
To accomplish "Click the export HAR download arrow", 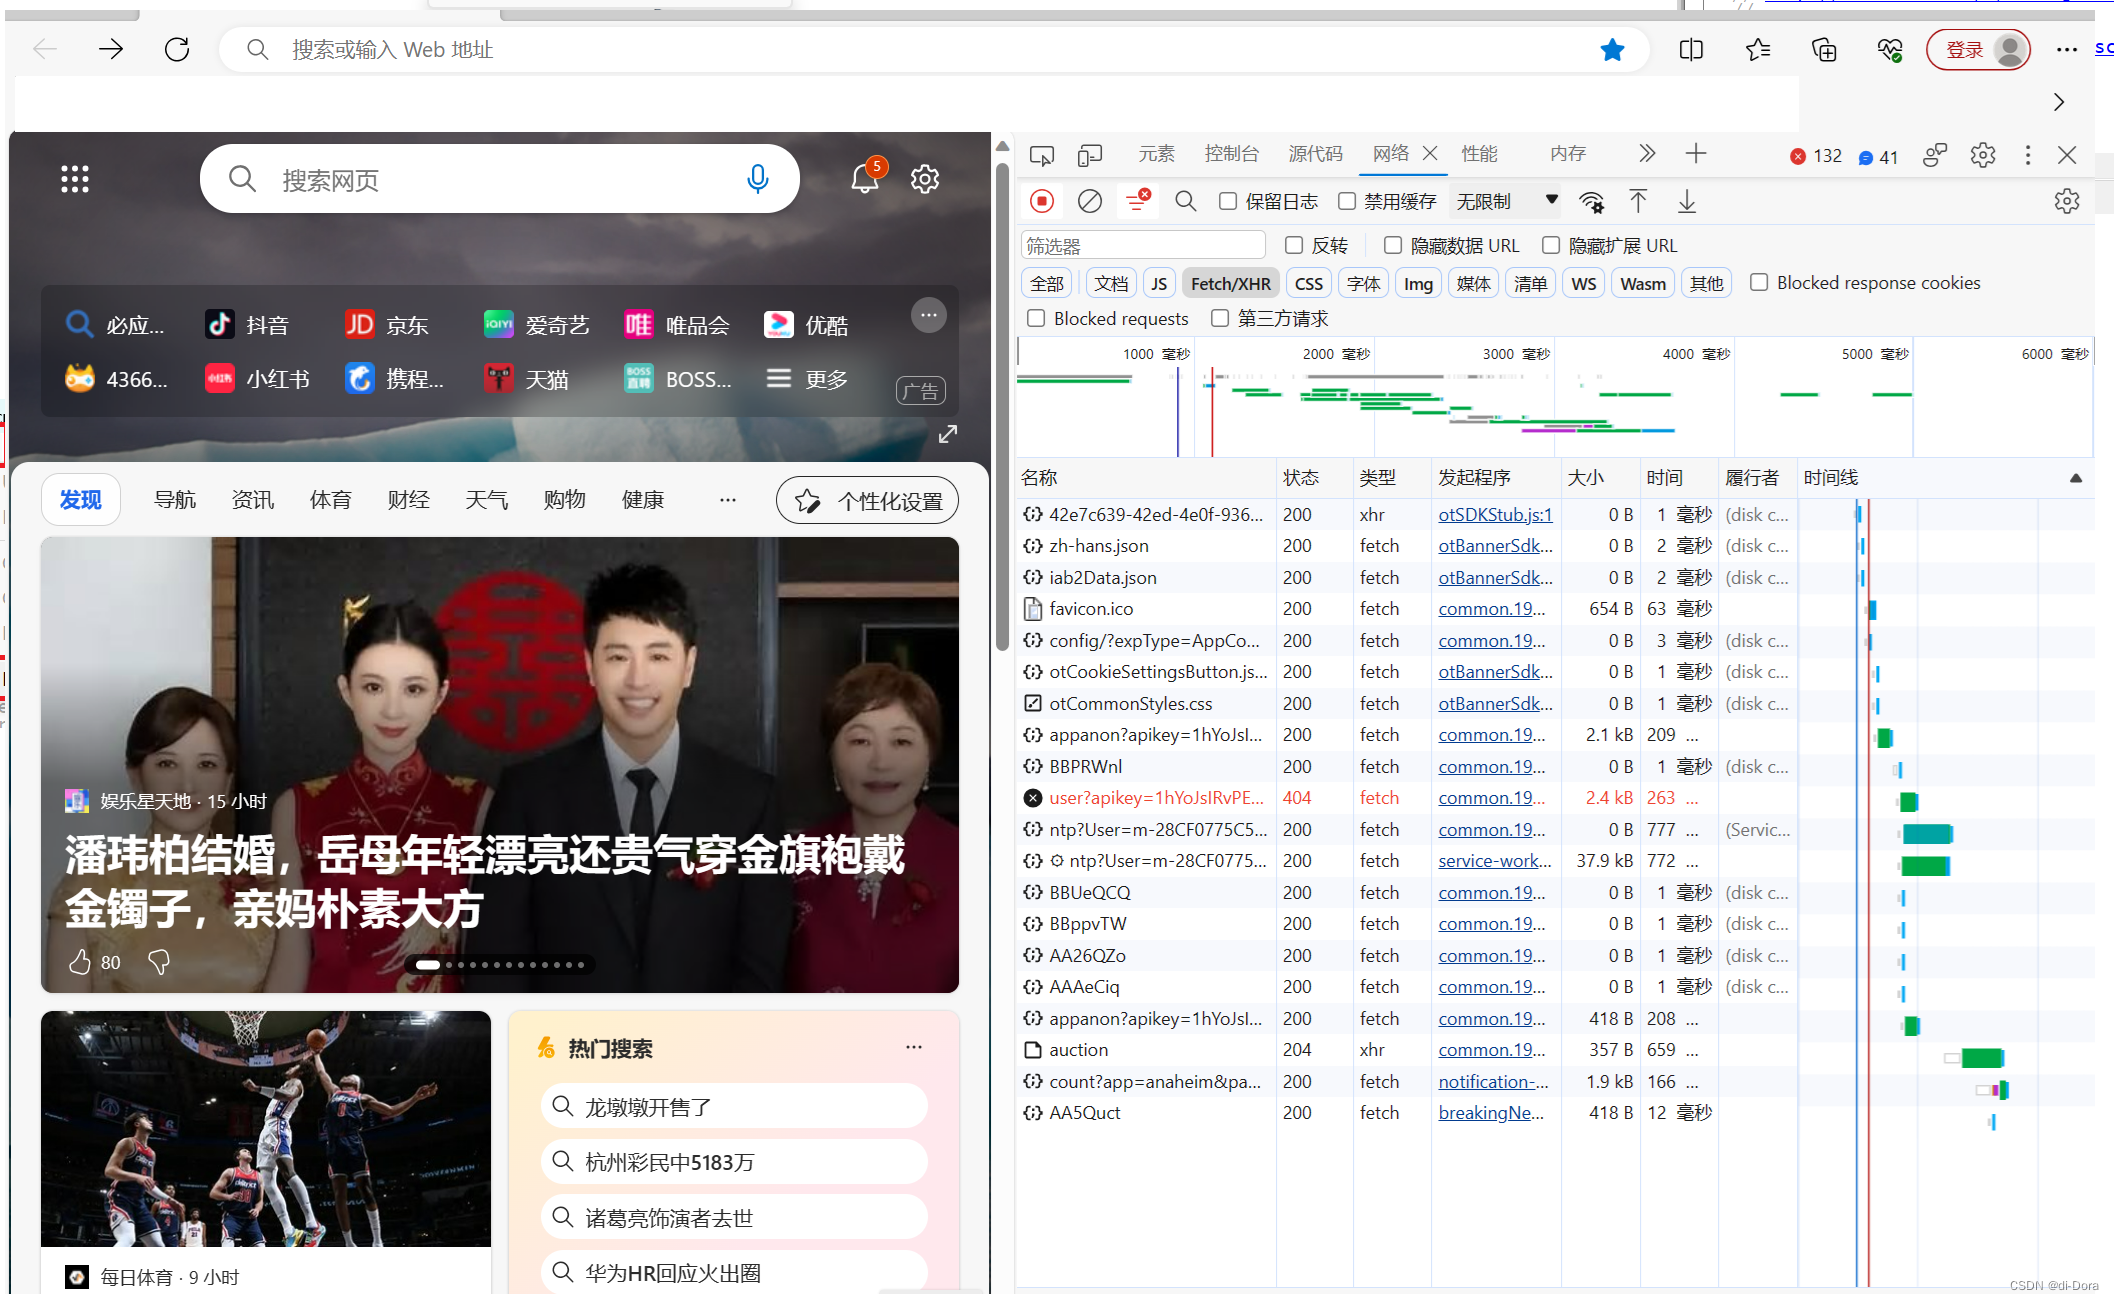I will coord(1687,202).
